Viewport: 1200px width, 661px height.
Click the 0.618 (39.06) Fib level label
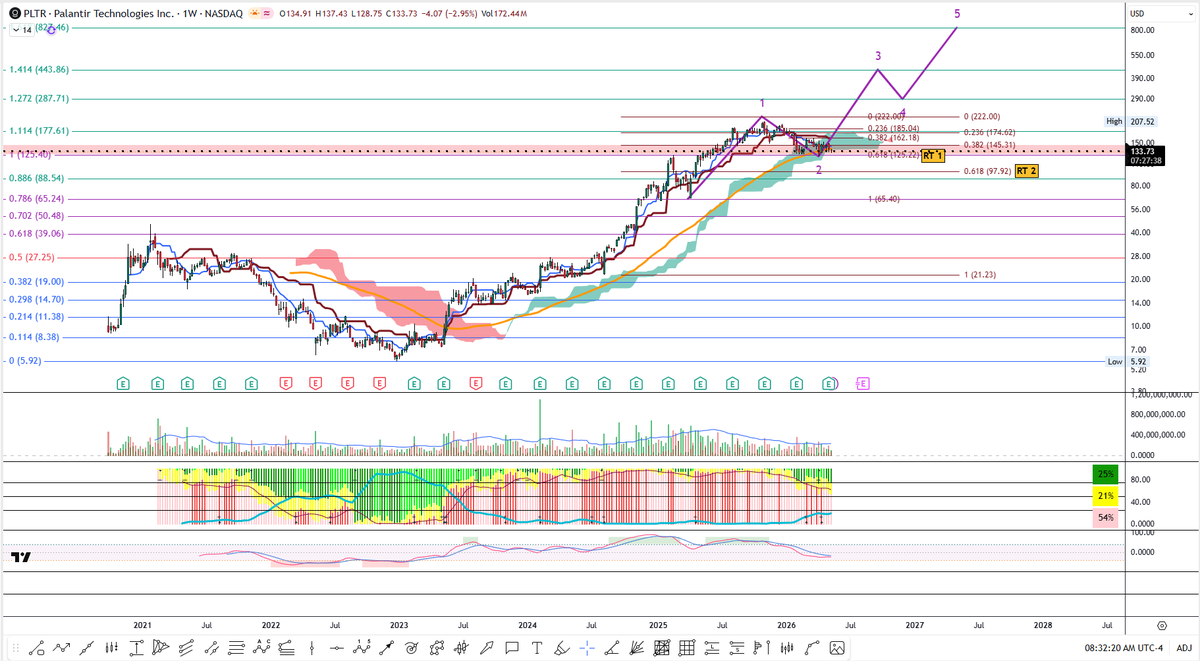pyautogui.click(x=36, y=233)
